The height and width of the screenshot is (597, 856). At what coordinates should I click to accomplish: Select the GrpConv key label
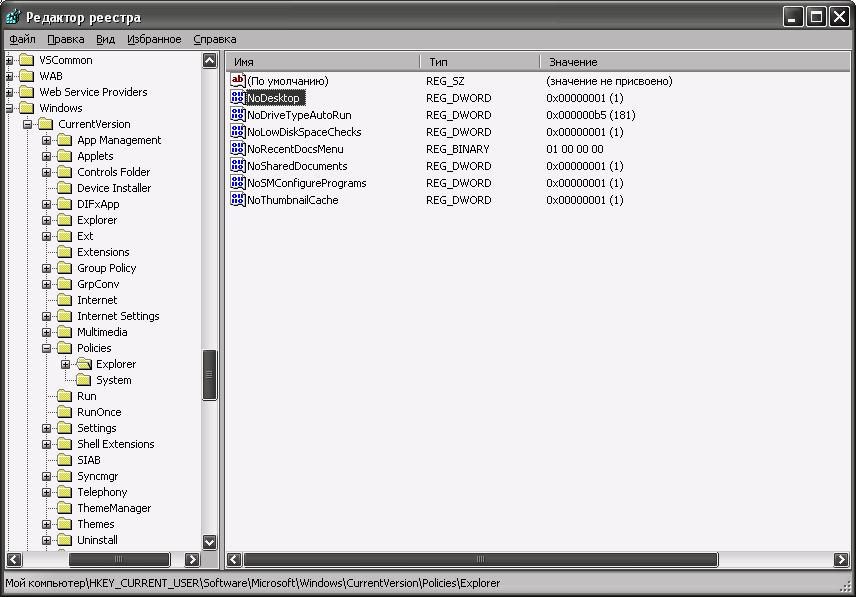(x=98, y=284)
